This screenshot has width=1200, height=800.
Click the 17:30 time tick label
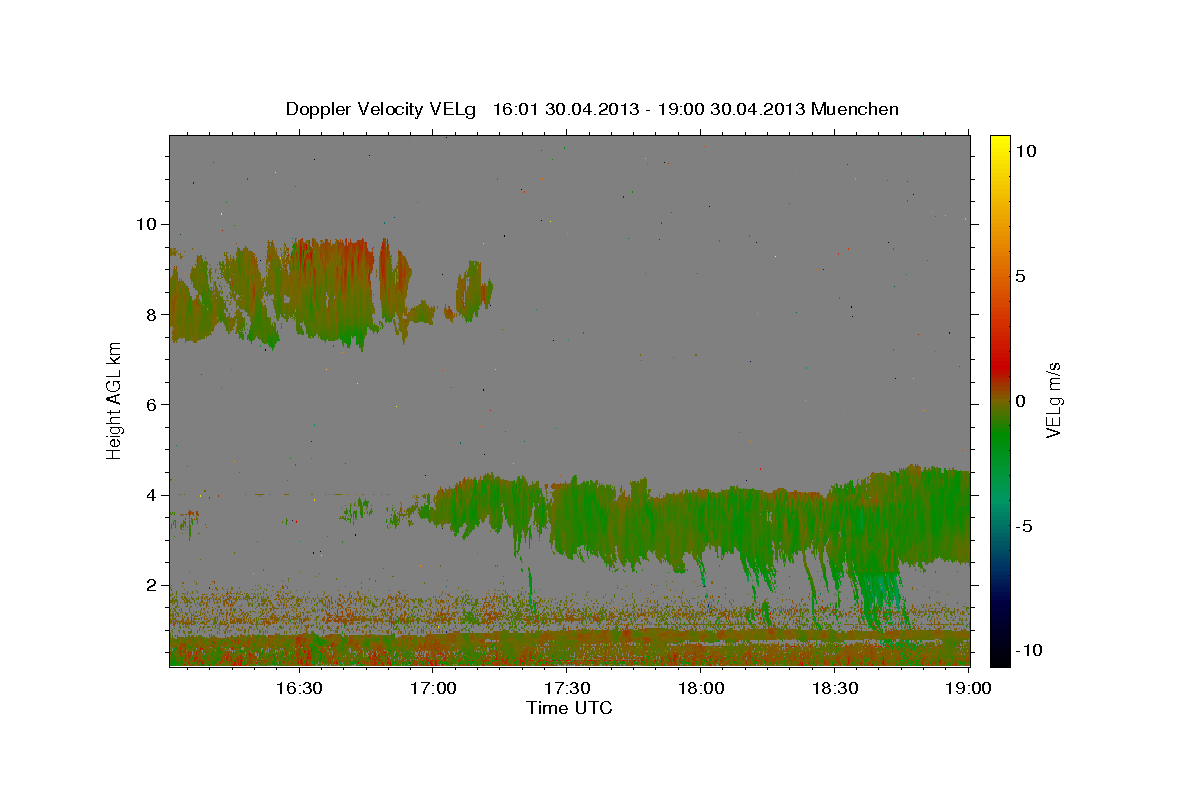pyautogui.click(x=567, y=688)
